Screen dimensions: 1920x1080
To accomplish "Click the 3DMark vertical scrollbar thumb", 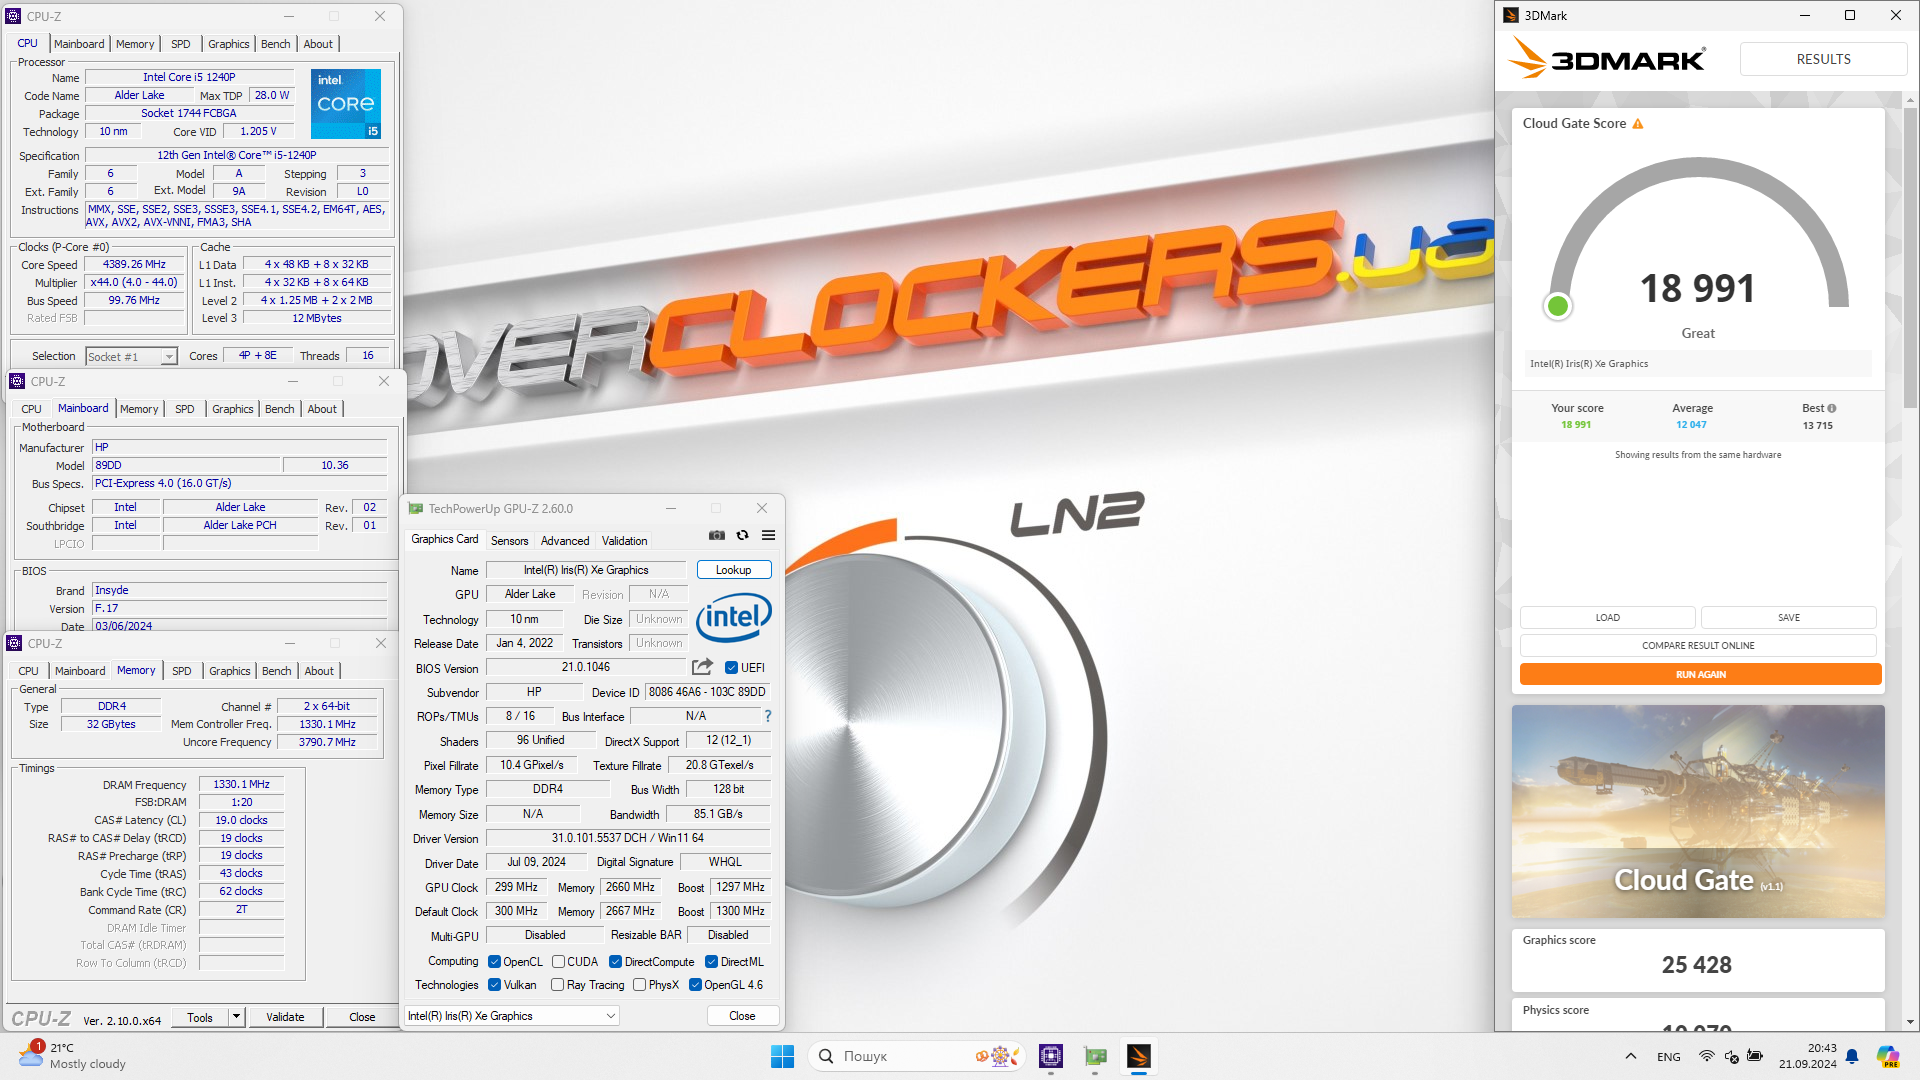I will click(1910, 256).
